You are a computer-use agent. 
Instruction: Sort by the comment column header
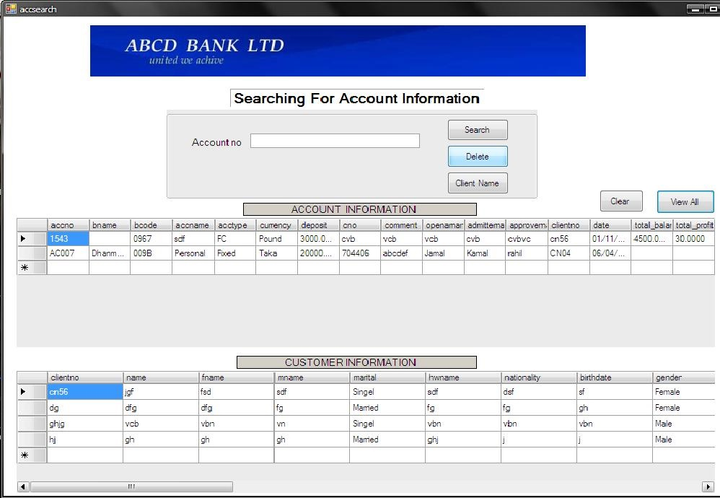click(401, 225)
